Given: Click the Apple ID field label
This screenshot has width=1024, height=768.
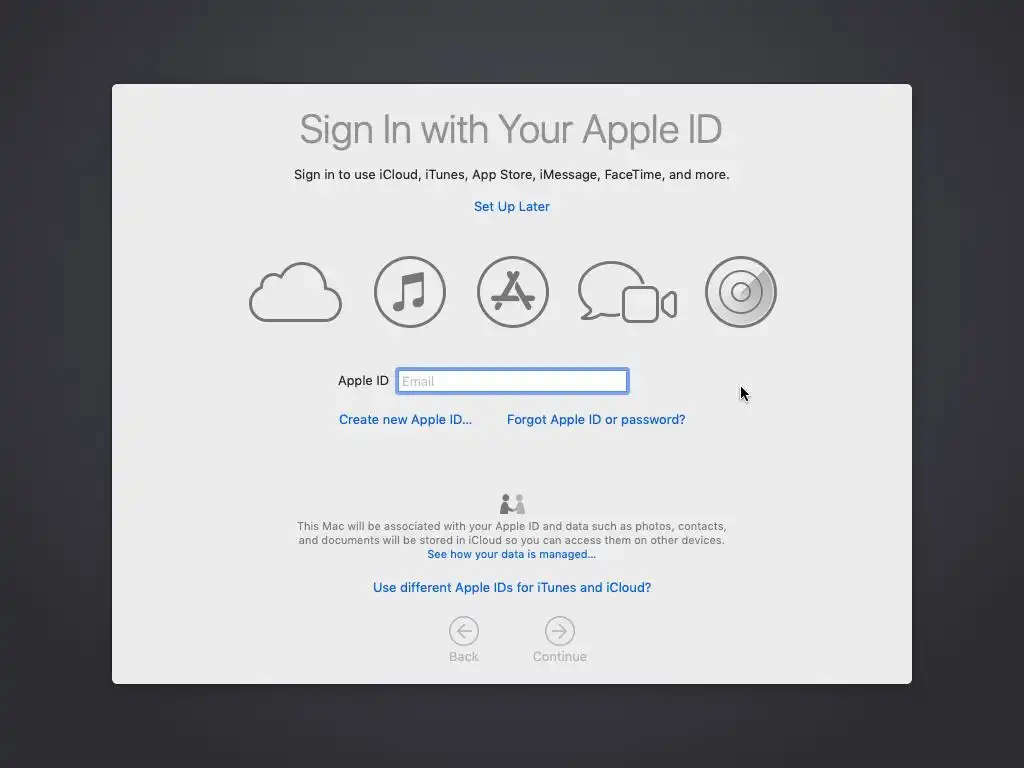Looking at the screenshot, I should (363, 381).
